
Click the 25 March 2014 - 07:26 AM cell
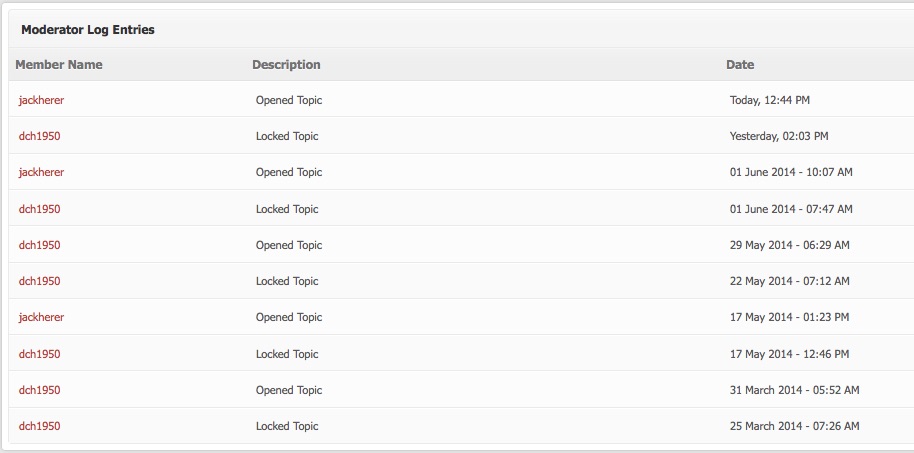795,426
